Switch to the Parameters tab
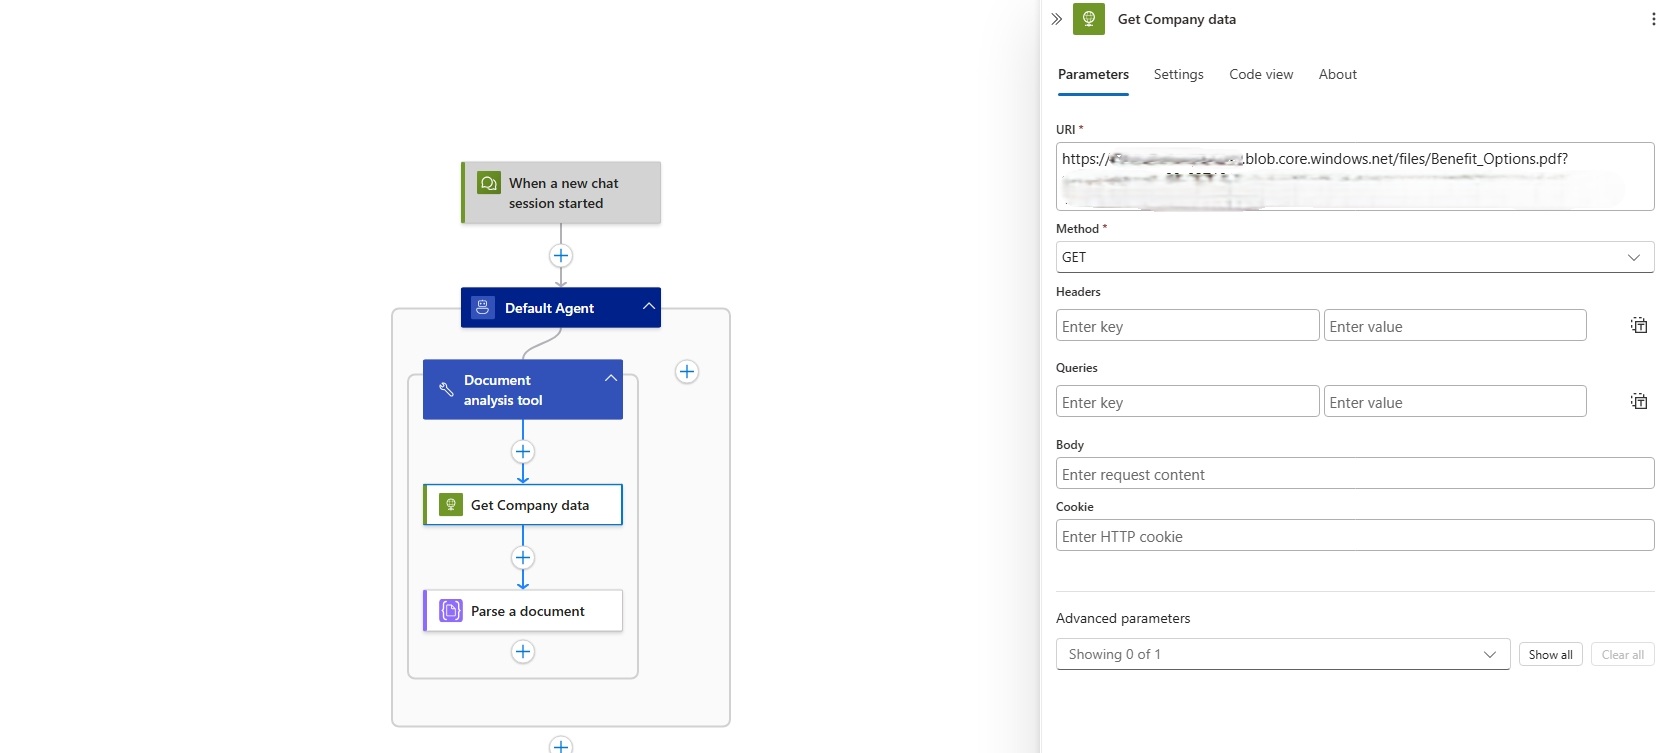The image size is (1666, 753). [x=1093, y=74]
